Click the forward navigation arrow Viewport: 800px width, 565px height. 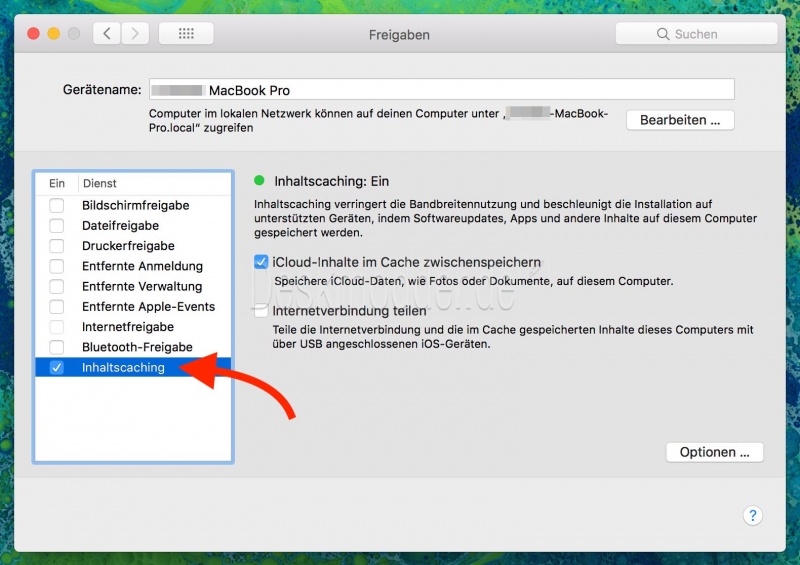click(135, 34)
